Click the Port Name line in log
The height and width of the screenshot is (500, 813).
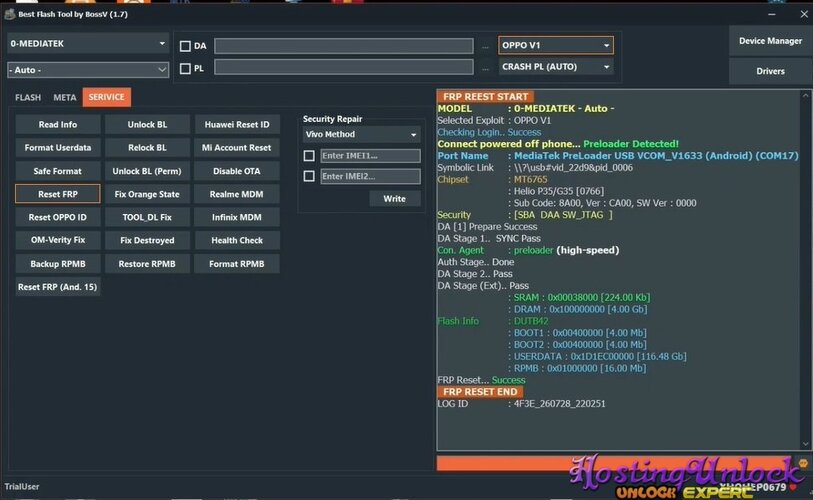(x=618, y=156)
